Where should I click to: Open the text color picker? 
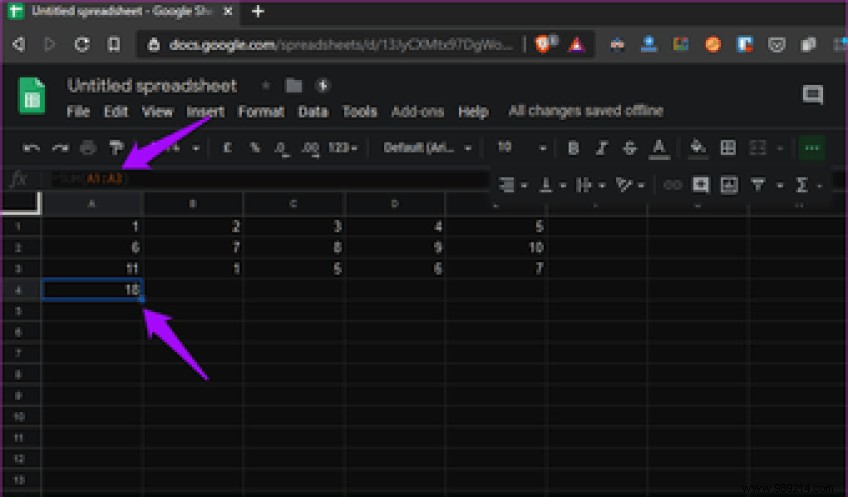pos(659,148)
